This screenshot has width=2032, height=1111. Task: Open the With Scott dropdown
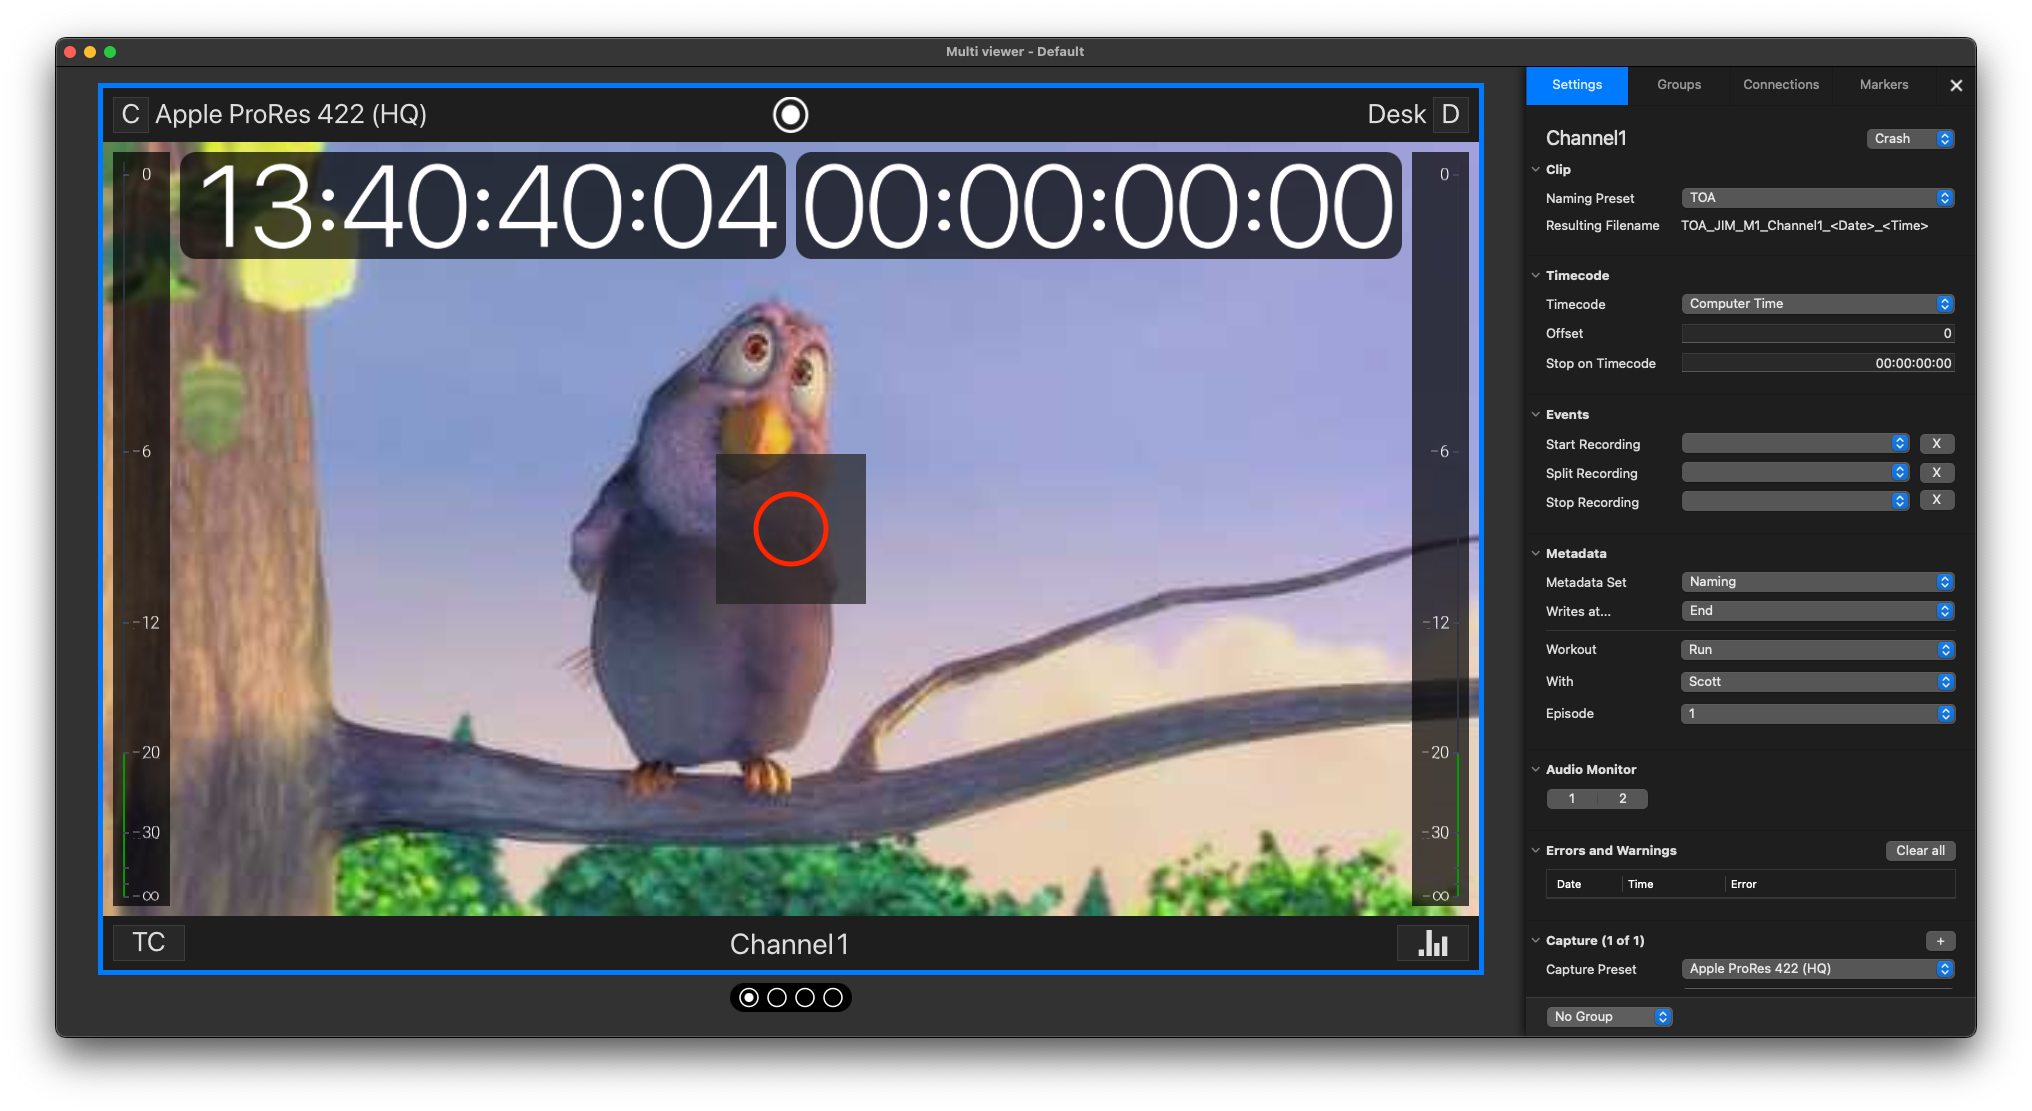(1817, 682)
